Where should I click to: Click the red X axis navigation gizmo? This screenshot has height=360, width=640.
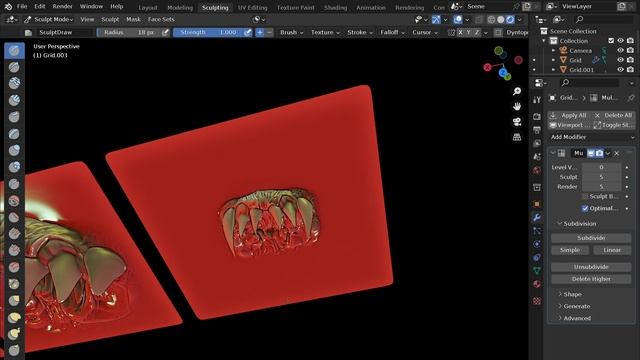pos(487,67)
